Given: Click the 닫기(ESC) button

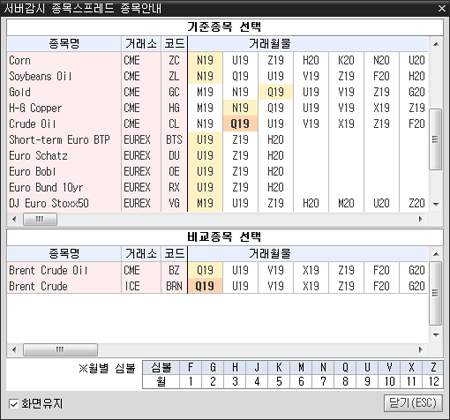Looking at the screenshot, I should click(x=413, y=403).
